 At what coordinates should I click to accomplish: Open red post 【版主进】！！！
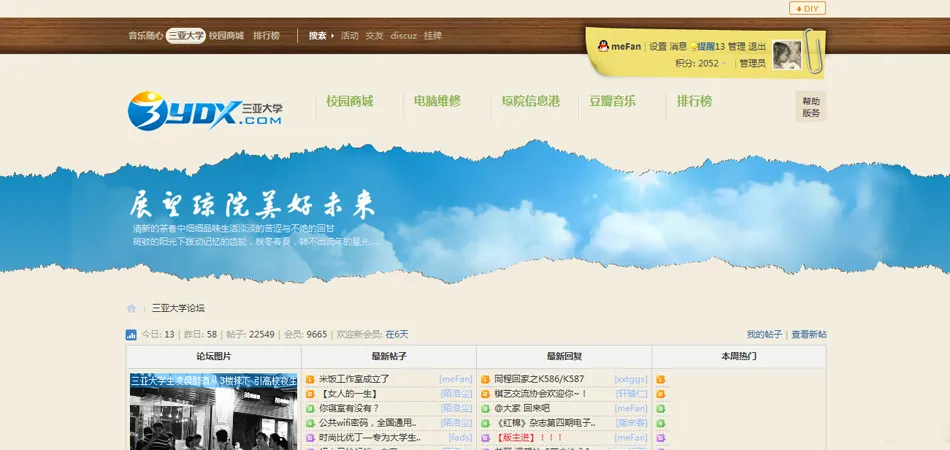(x=528, y=437)
